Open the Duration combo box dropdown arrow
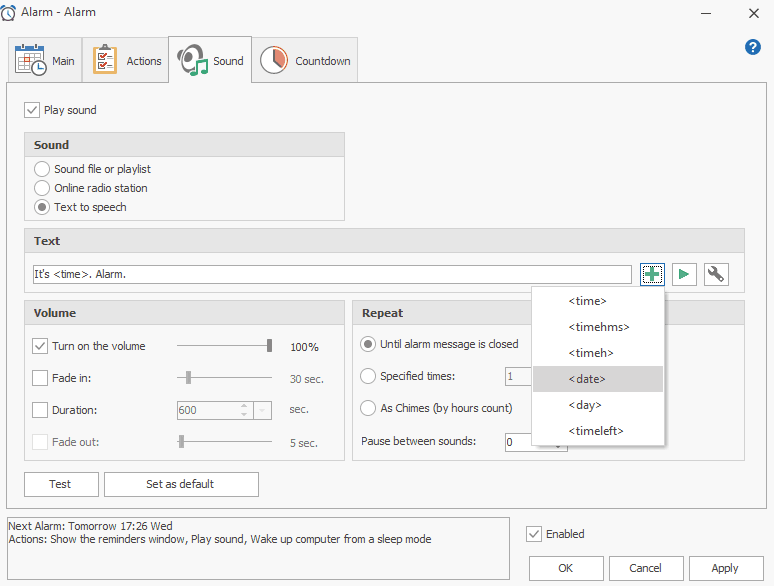This screenshot has height=586, width=774. point(263,410)
